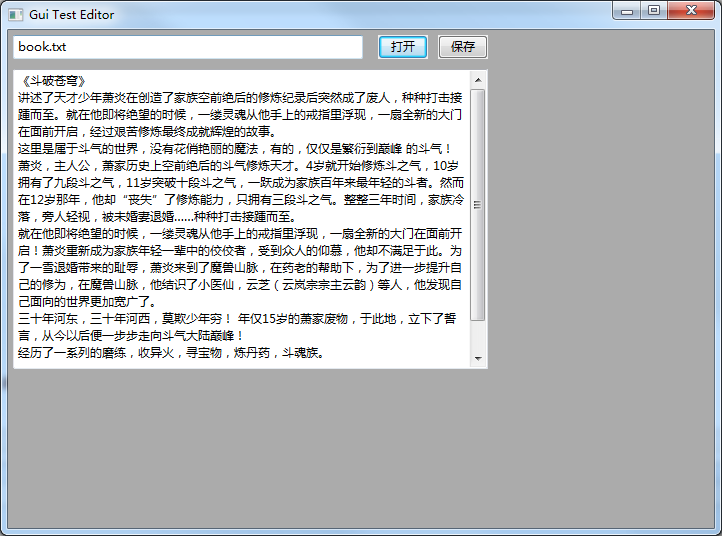Click the title line 《斗破苍穹》

52,81
